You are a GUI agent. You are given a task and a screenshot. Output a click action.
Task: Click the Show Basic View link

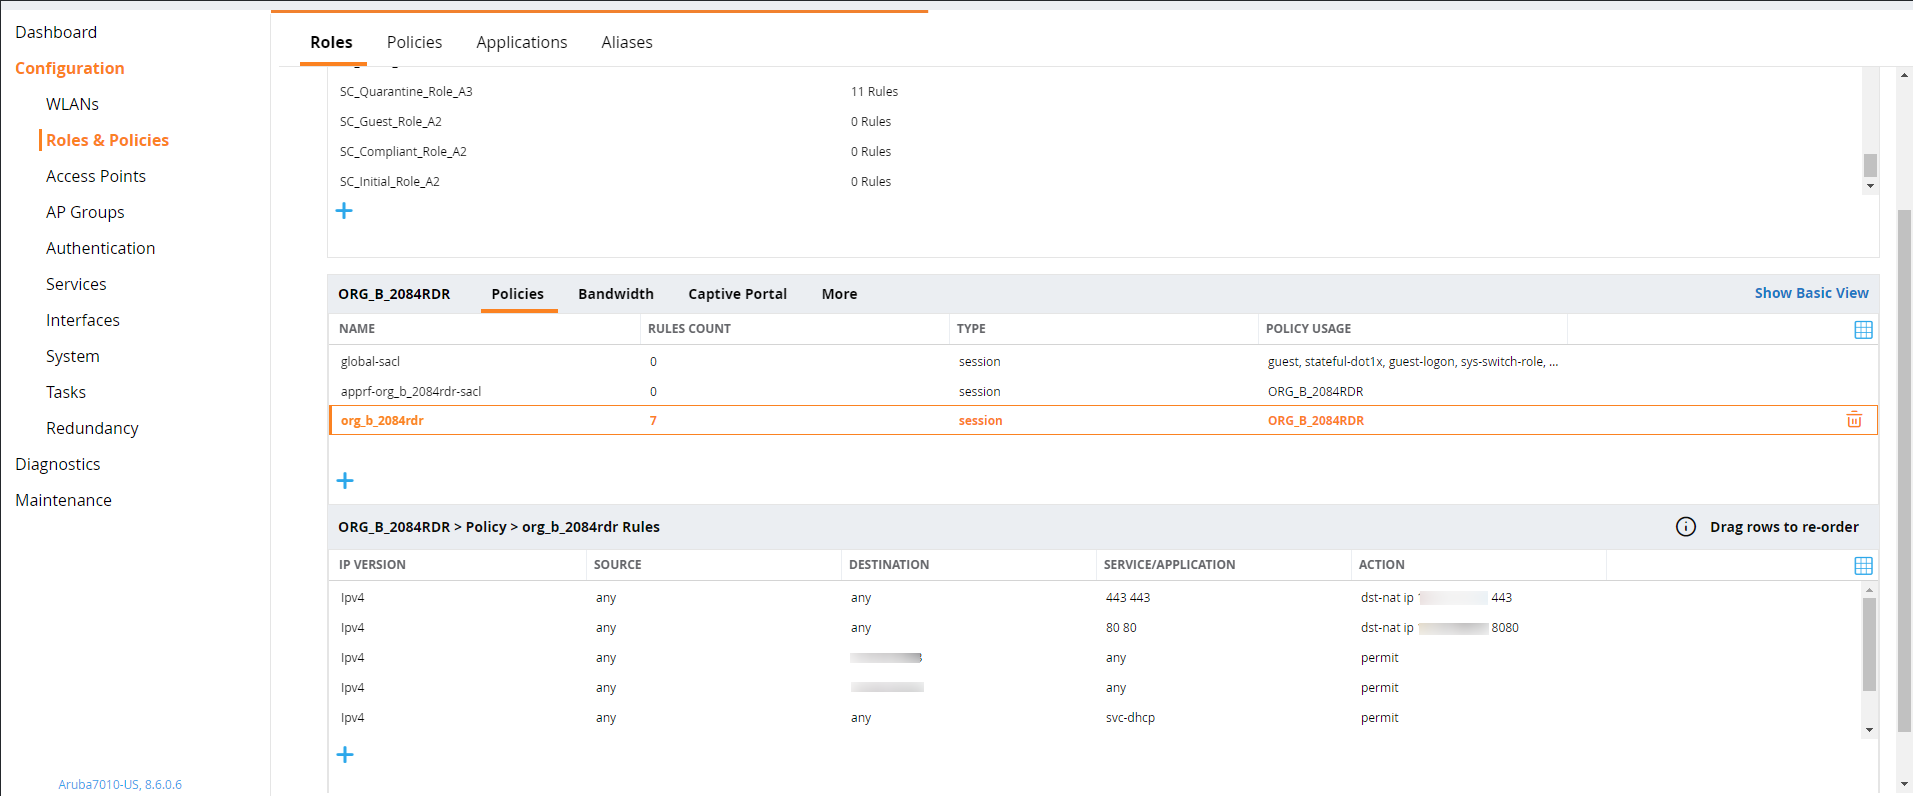click(1811, 293)
